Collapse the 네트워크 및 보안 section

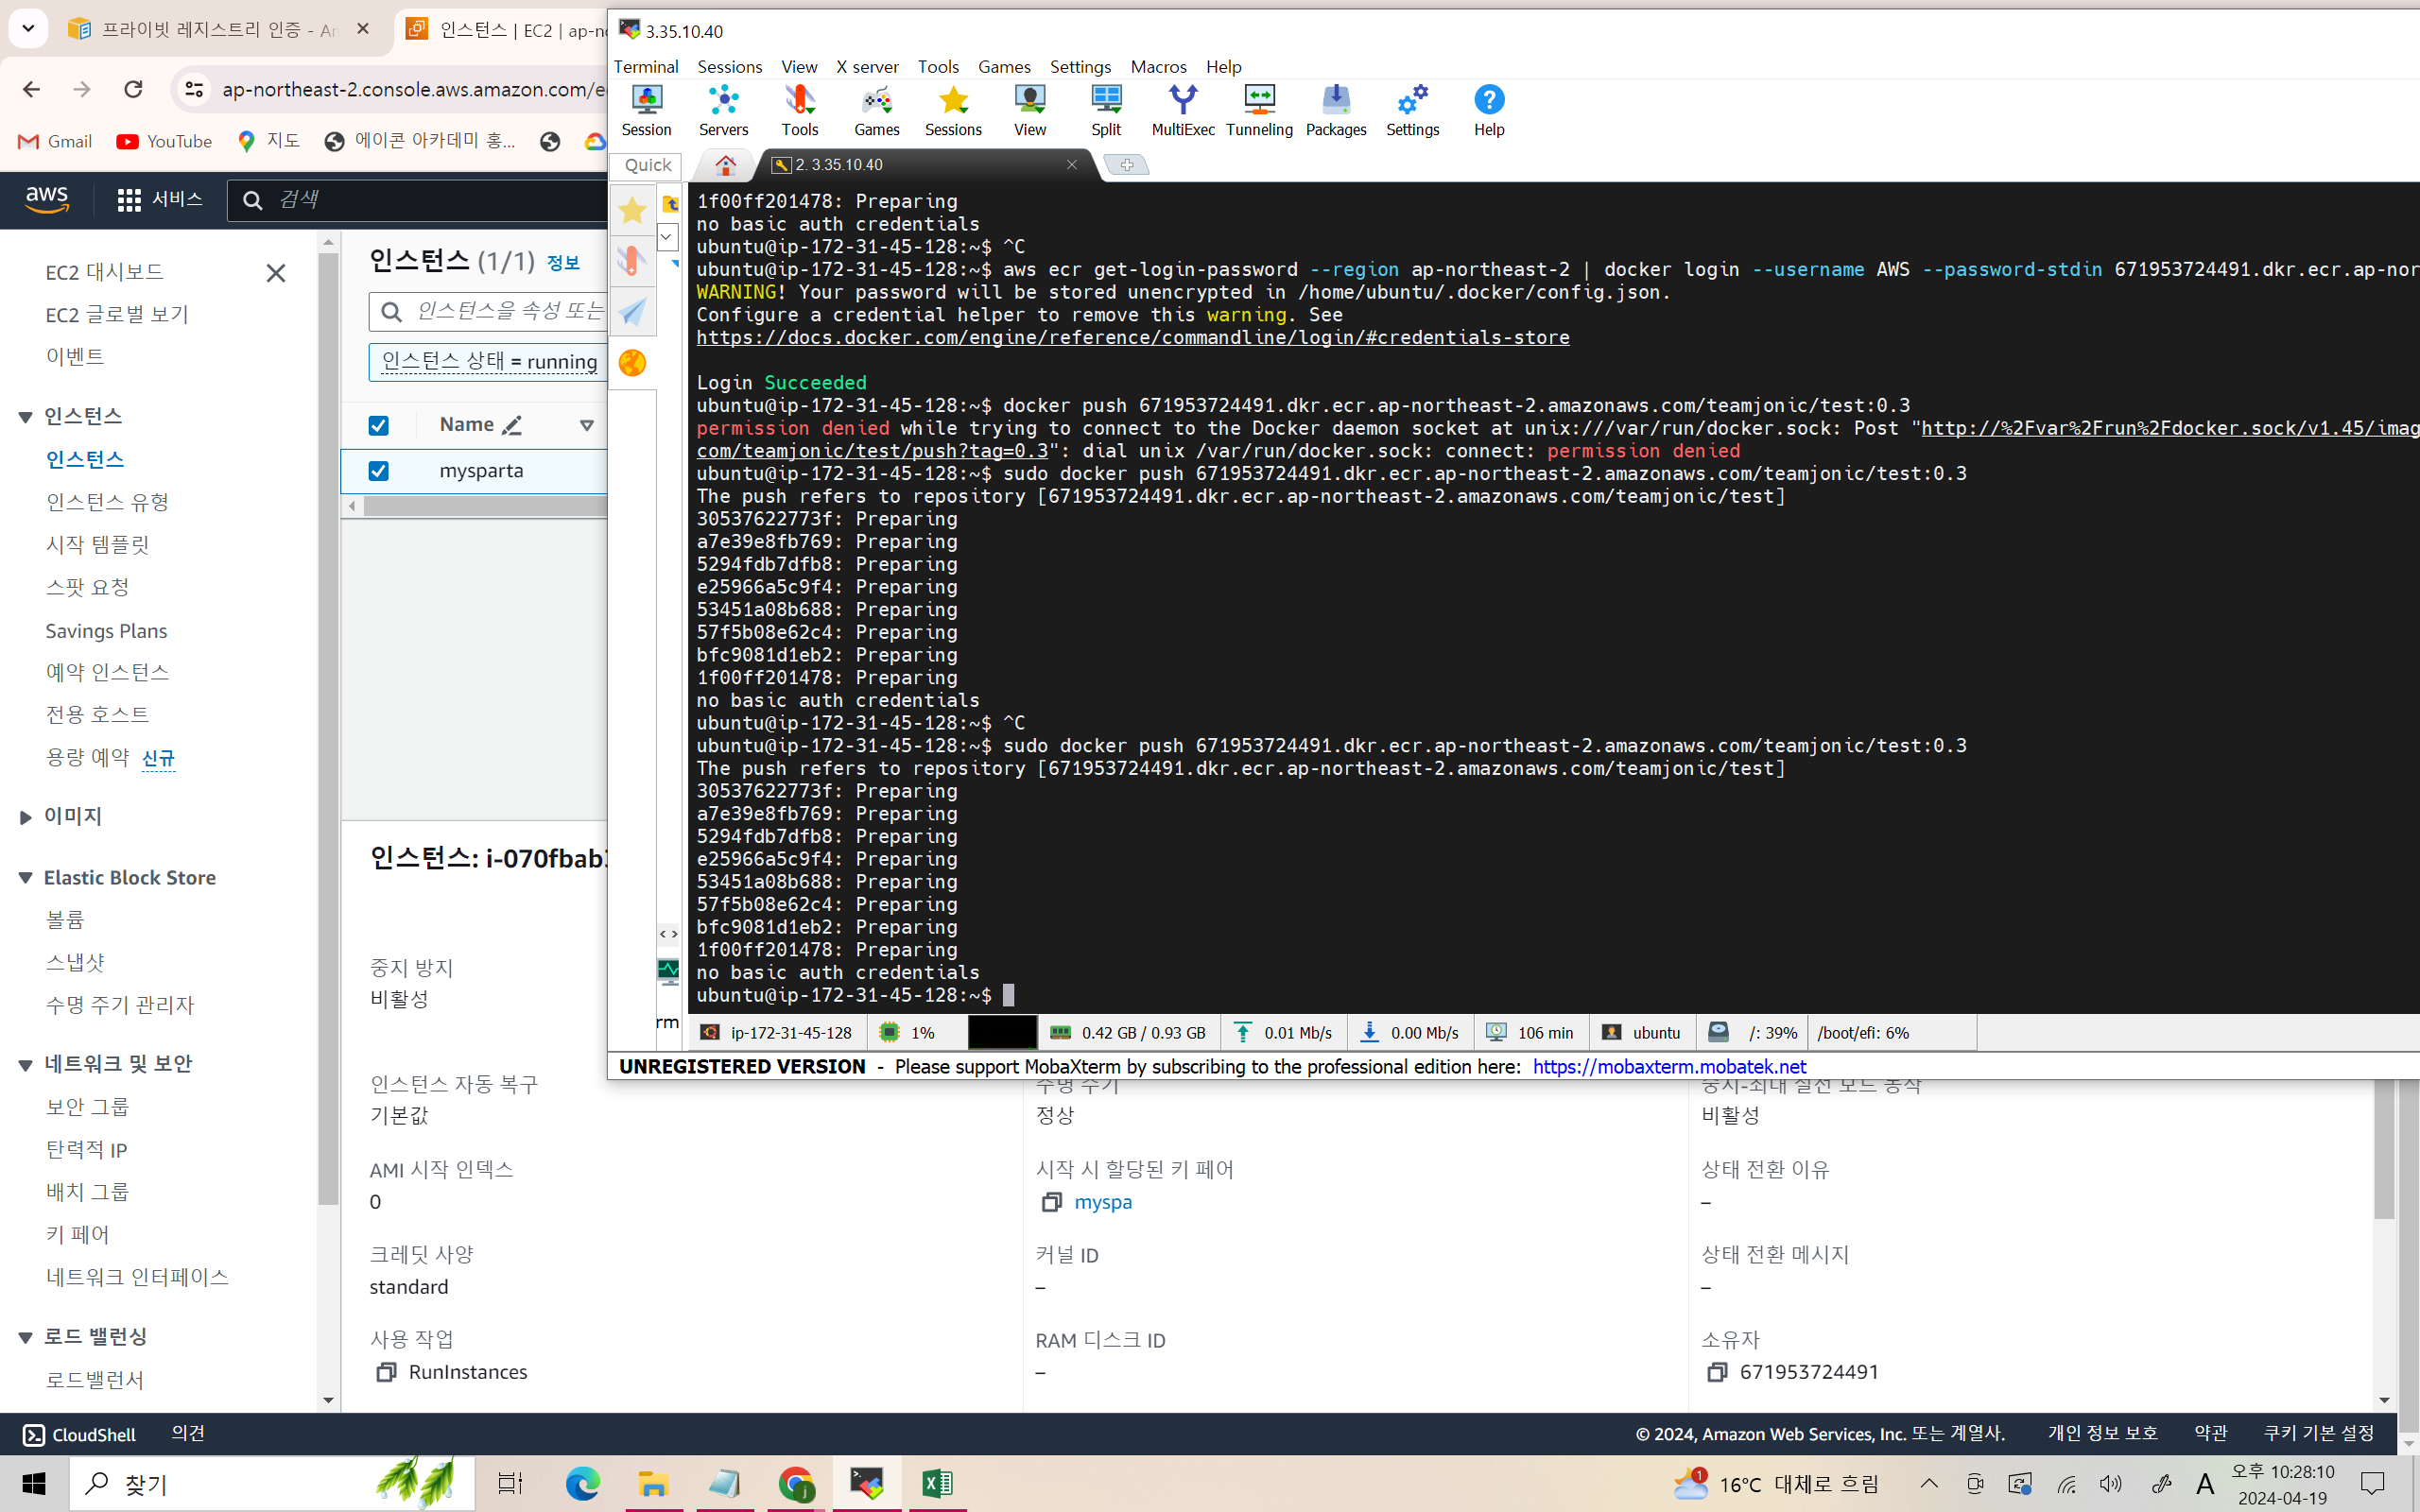click(x=25, y=1065)
